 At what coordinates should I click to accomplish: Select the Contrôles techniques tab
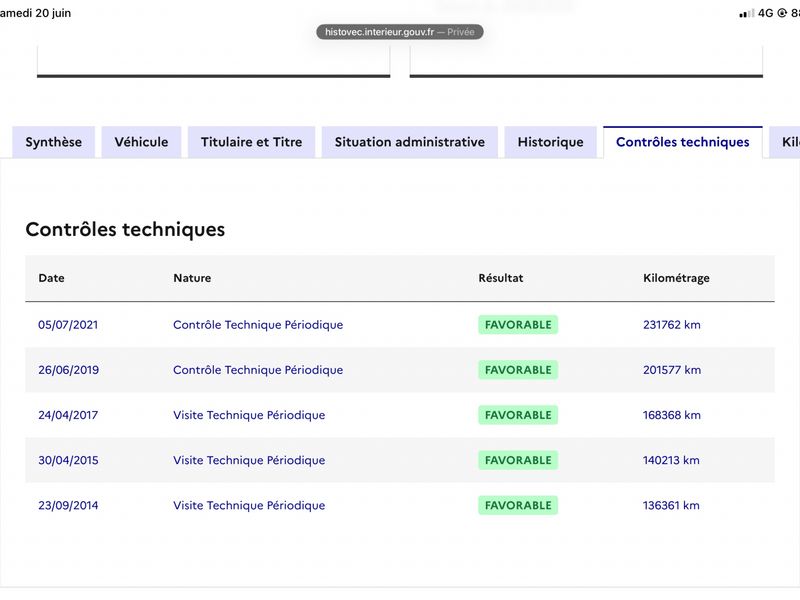683,142
